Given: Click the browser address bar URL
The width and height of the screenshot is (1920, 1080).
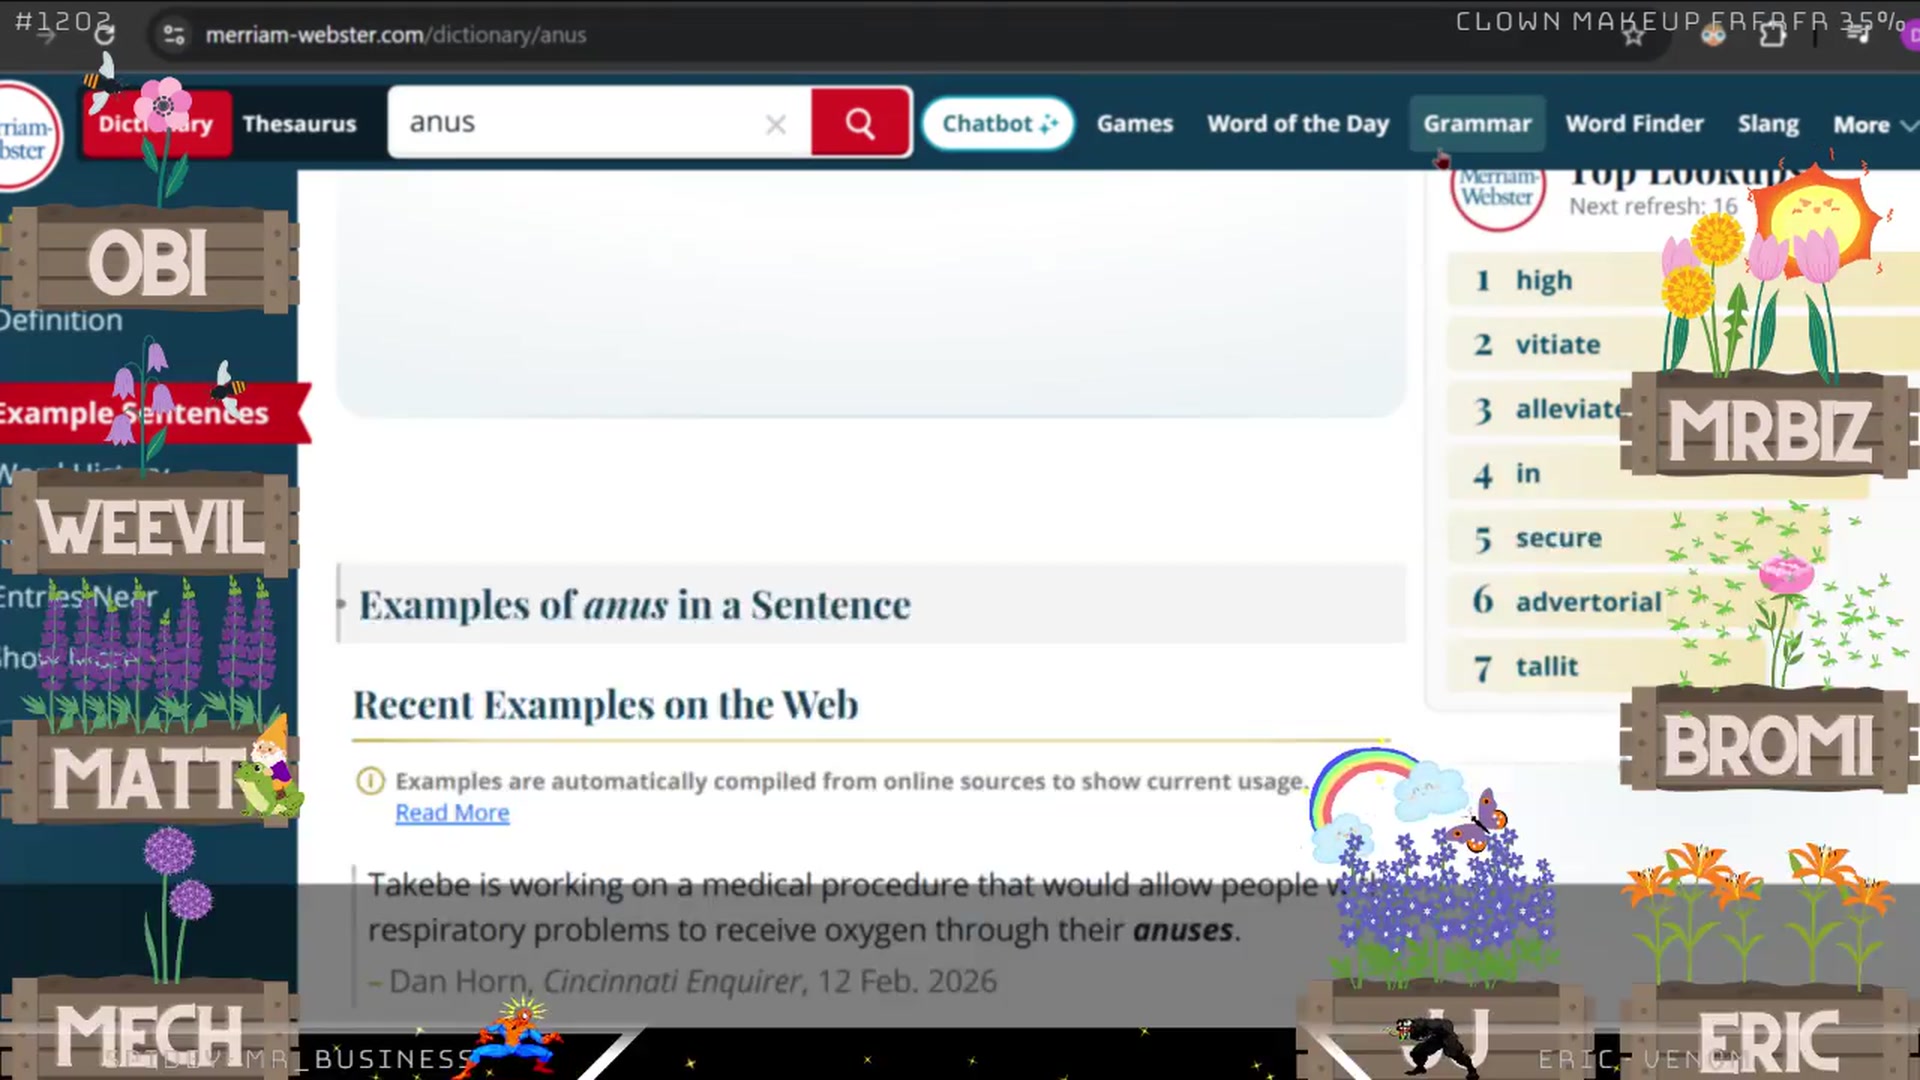Looking at the screenshot, I should tap(396, 35).
